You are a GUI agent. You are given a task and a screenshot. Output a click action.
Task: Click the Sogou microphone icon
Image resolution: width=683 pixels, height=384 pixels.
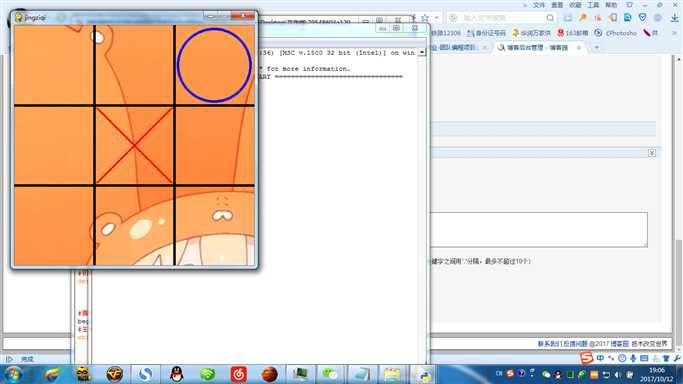[x=633, y=358]
